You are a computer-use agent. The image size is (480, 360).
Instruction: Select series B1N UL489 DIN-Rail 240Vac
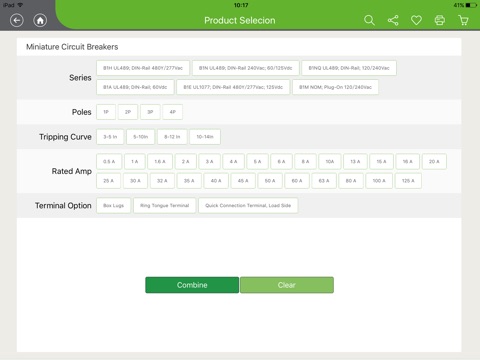(246, 68)
